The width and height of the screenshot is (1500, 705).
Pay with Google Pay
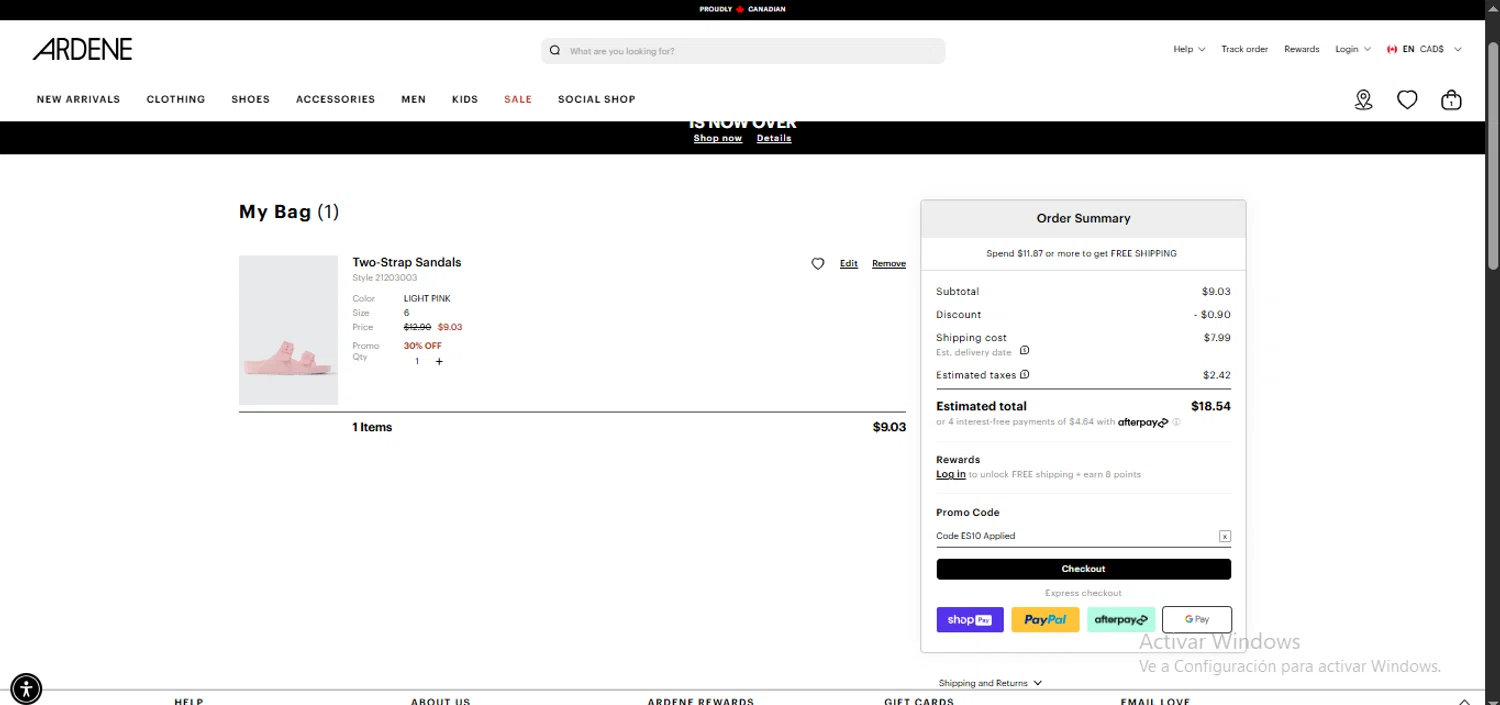1197,620
